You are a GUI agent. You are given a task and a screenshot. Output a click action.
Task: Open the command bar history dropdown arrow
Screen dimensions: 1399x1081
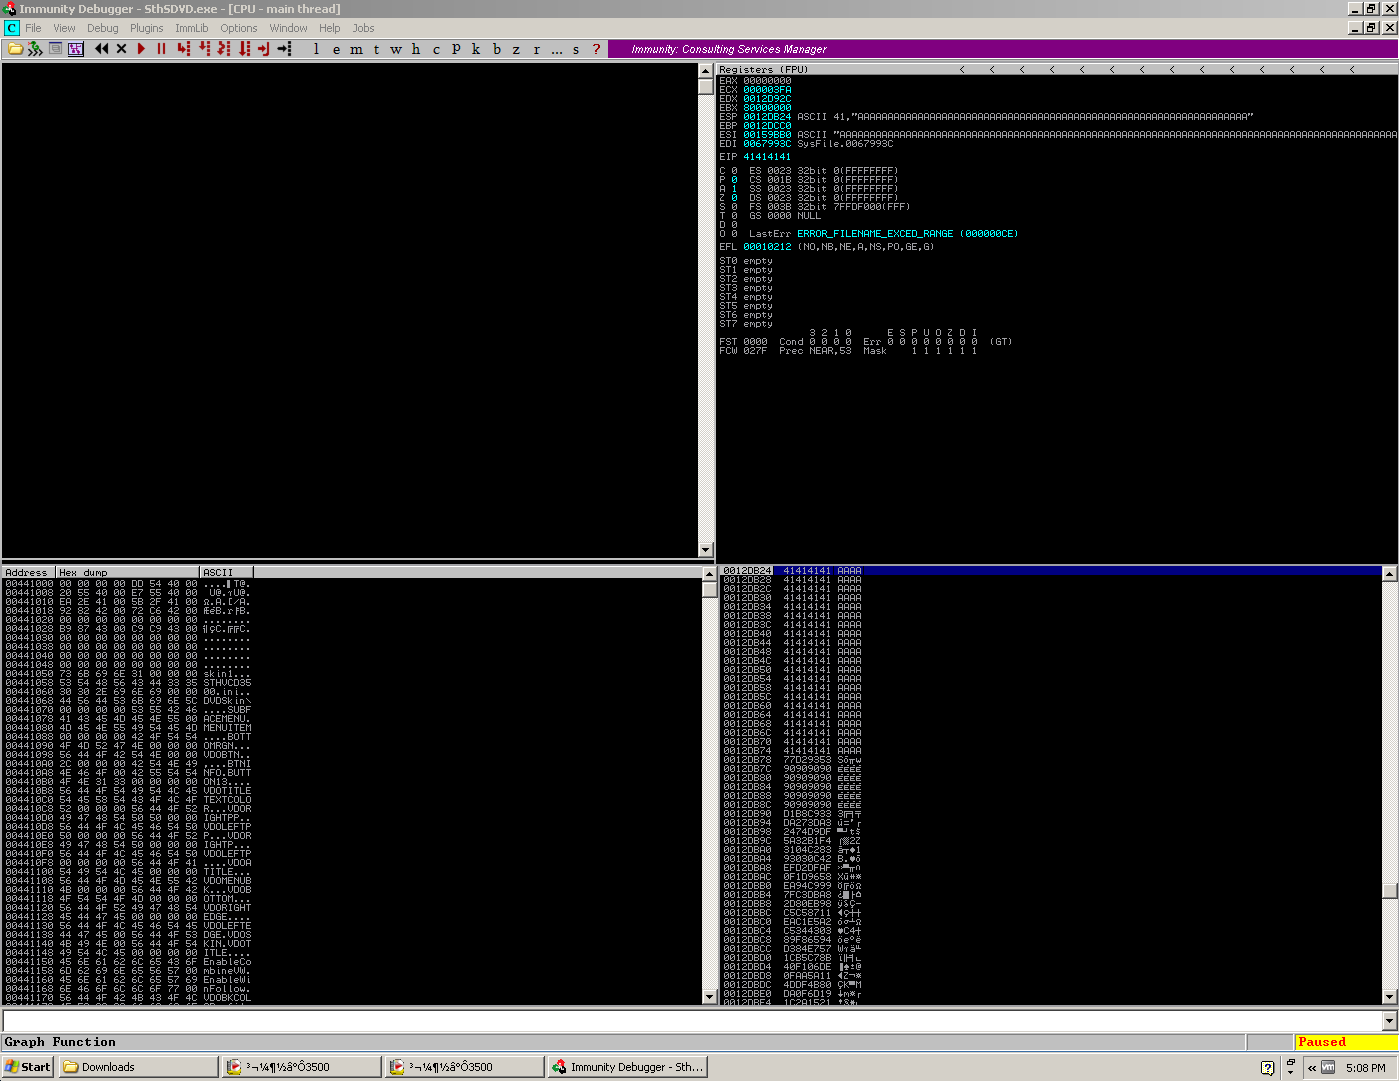coord(1389,1021)
